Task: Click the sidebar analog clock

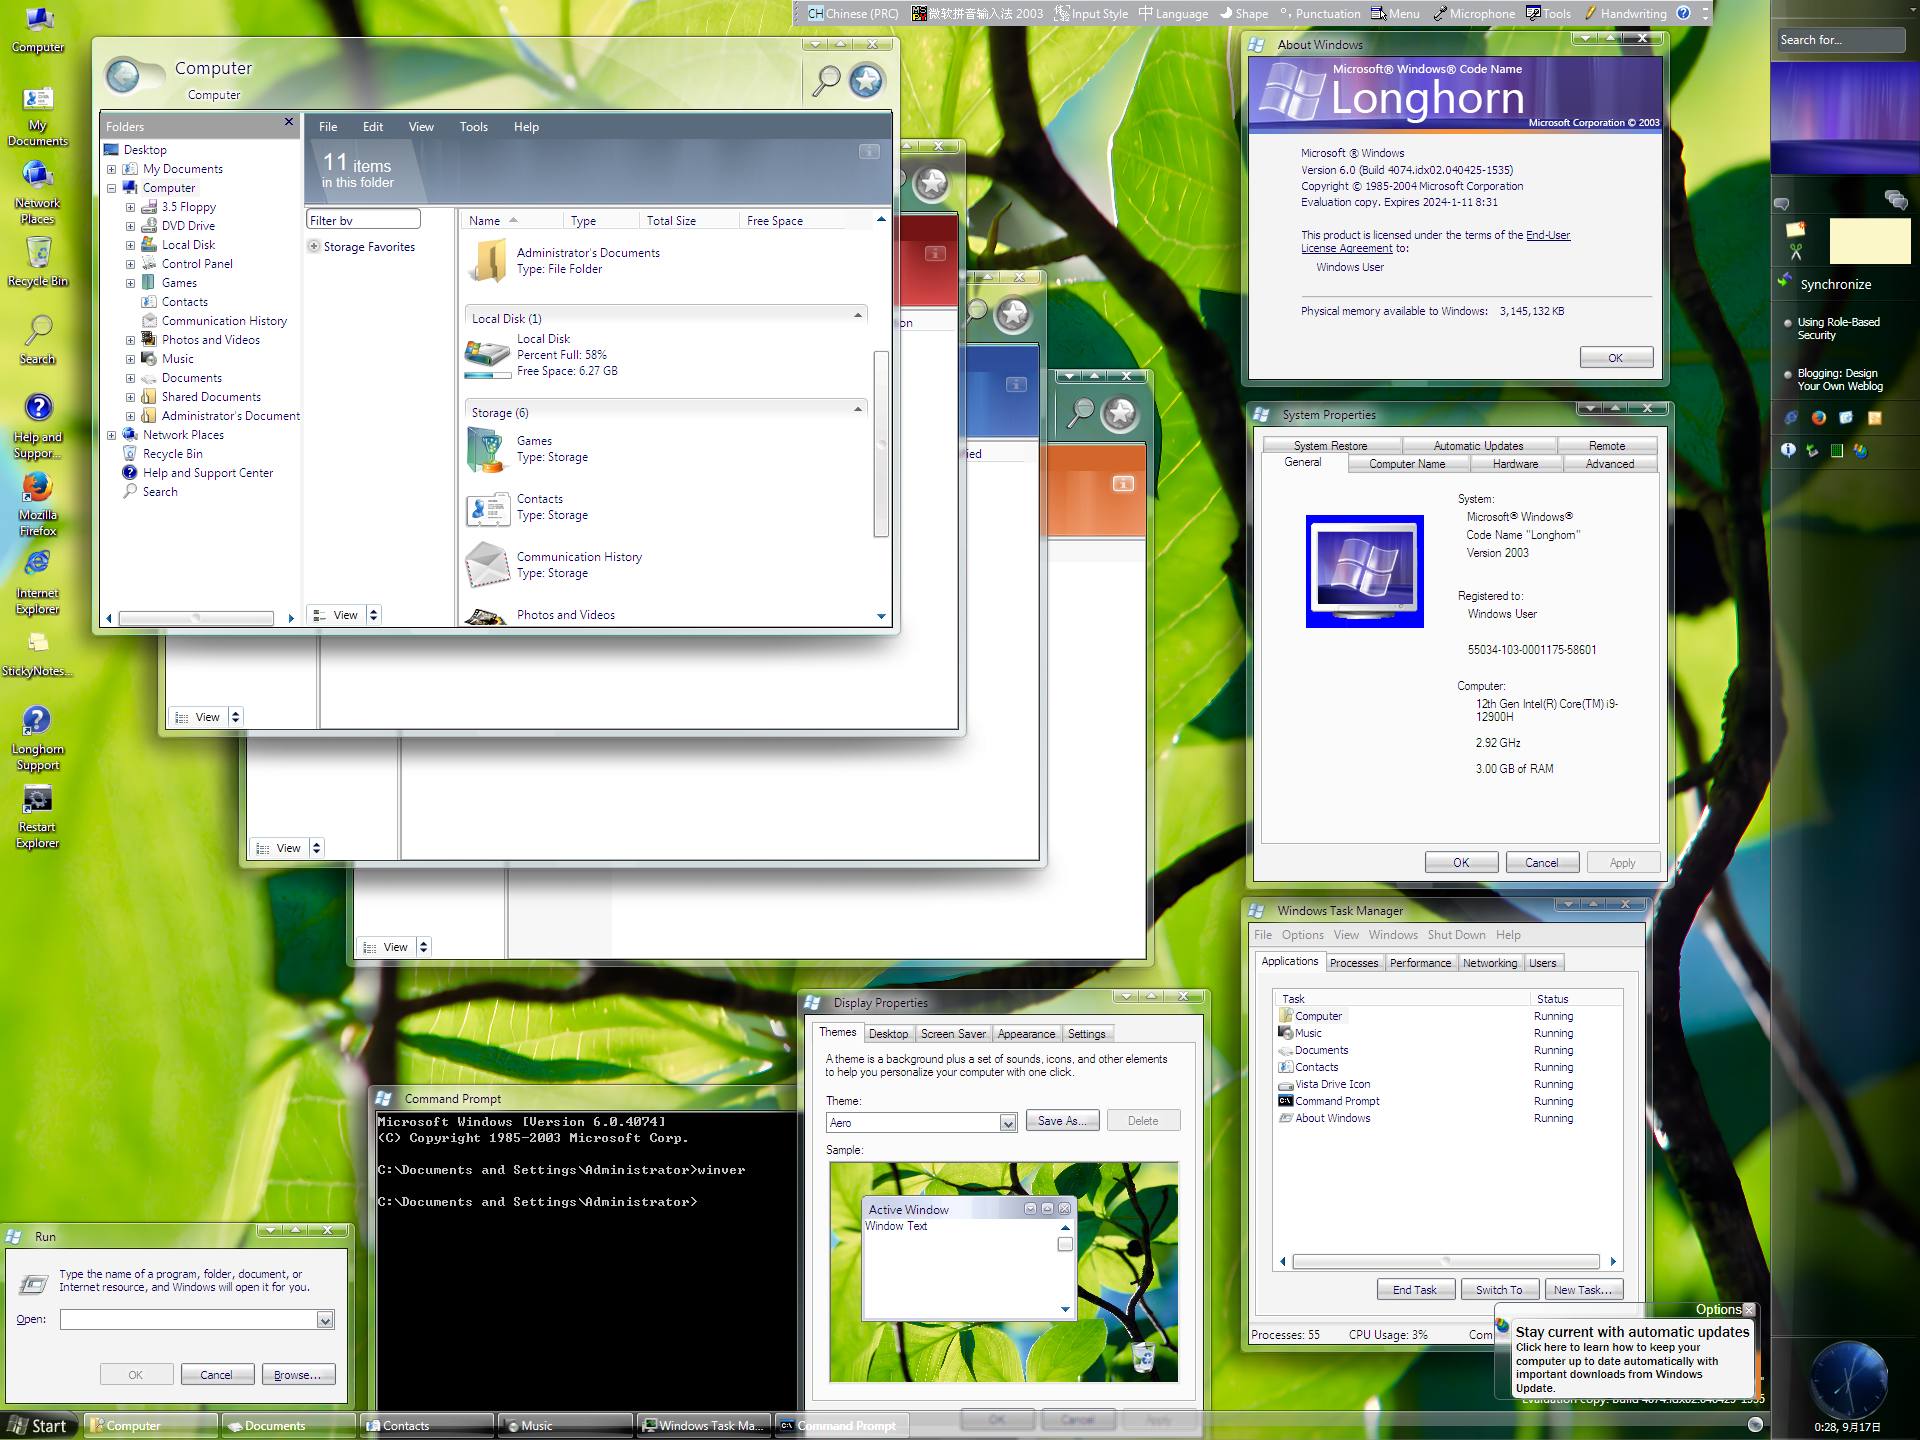Action: (x=1848, y=1381)
